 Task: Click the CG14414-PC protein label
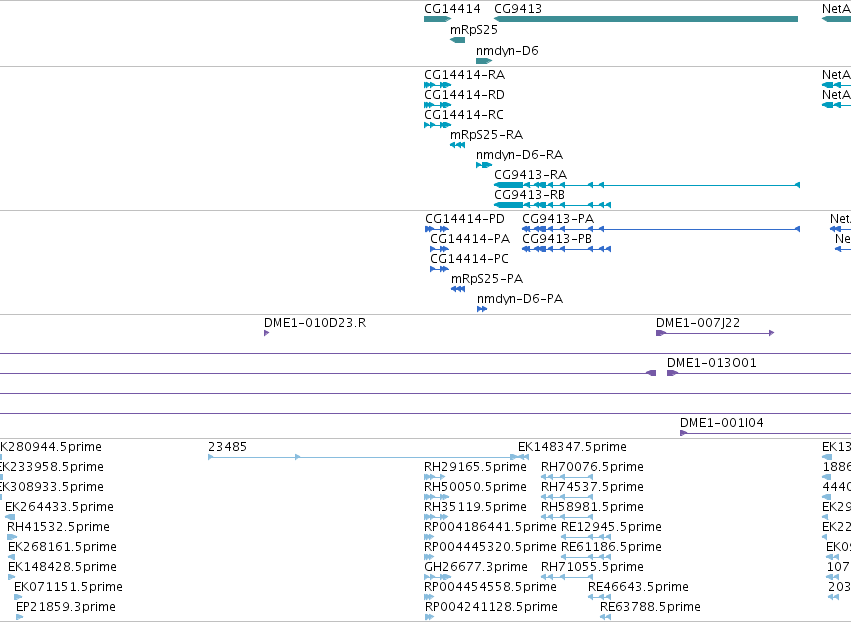[x=469, y=259]
